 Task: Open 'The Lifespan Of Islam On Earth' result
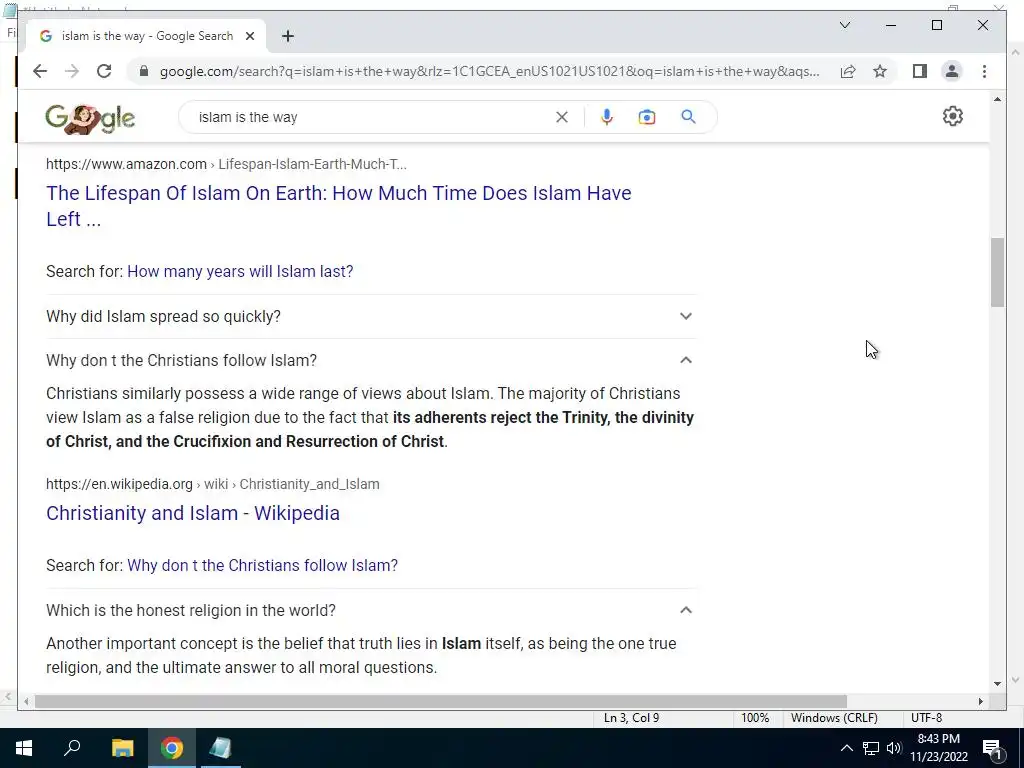point(338,206)
